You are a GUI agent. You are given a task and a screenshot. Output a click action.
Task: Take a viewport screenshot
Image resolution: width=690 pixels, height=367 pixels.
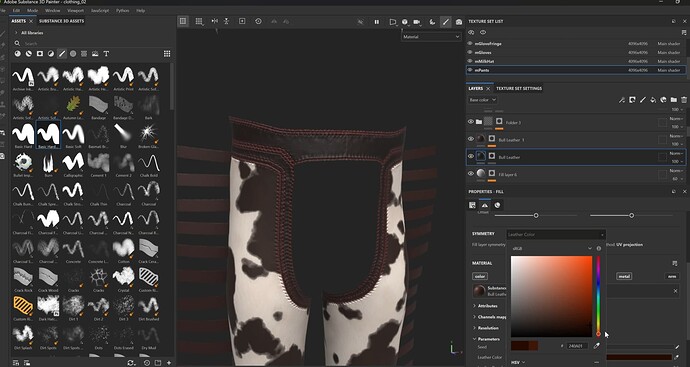[x=459, y=22]
